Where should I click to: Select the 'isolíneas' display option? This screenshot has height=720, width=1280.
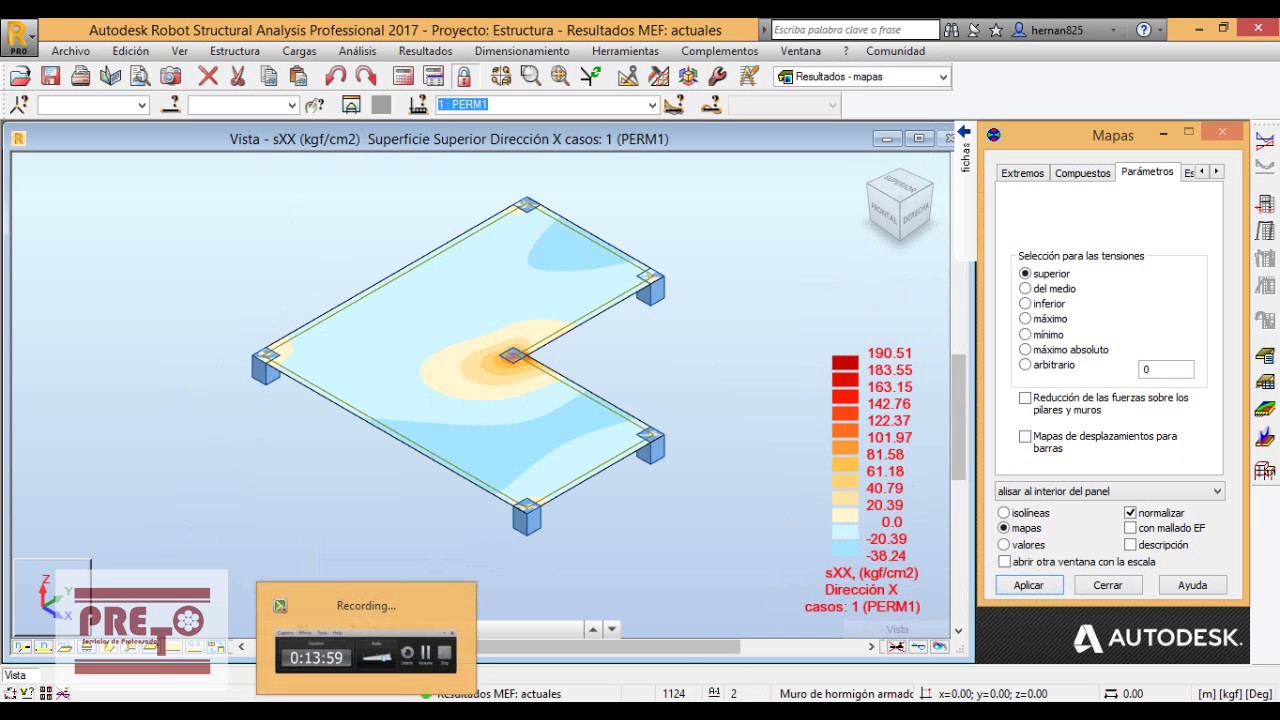point(1004,513)
